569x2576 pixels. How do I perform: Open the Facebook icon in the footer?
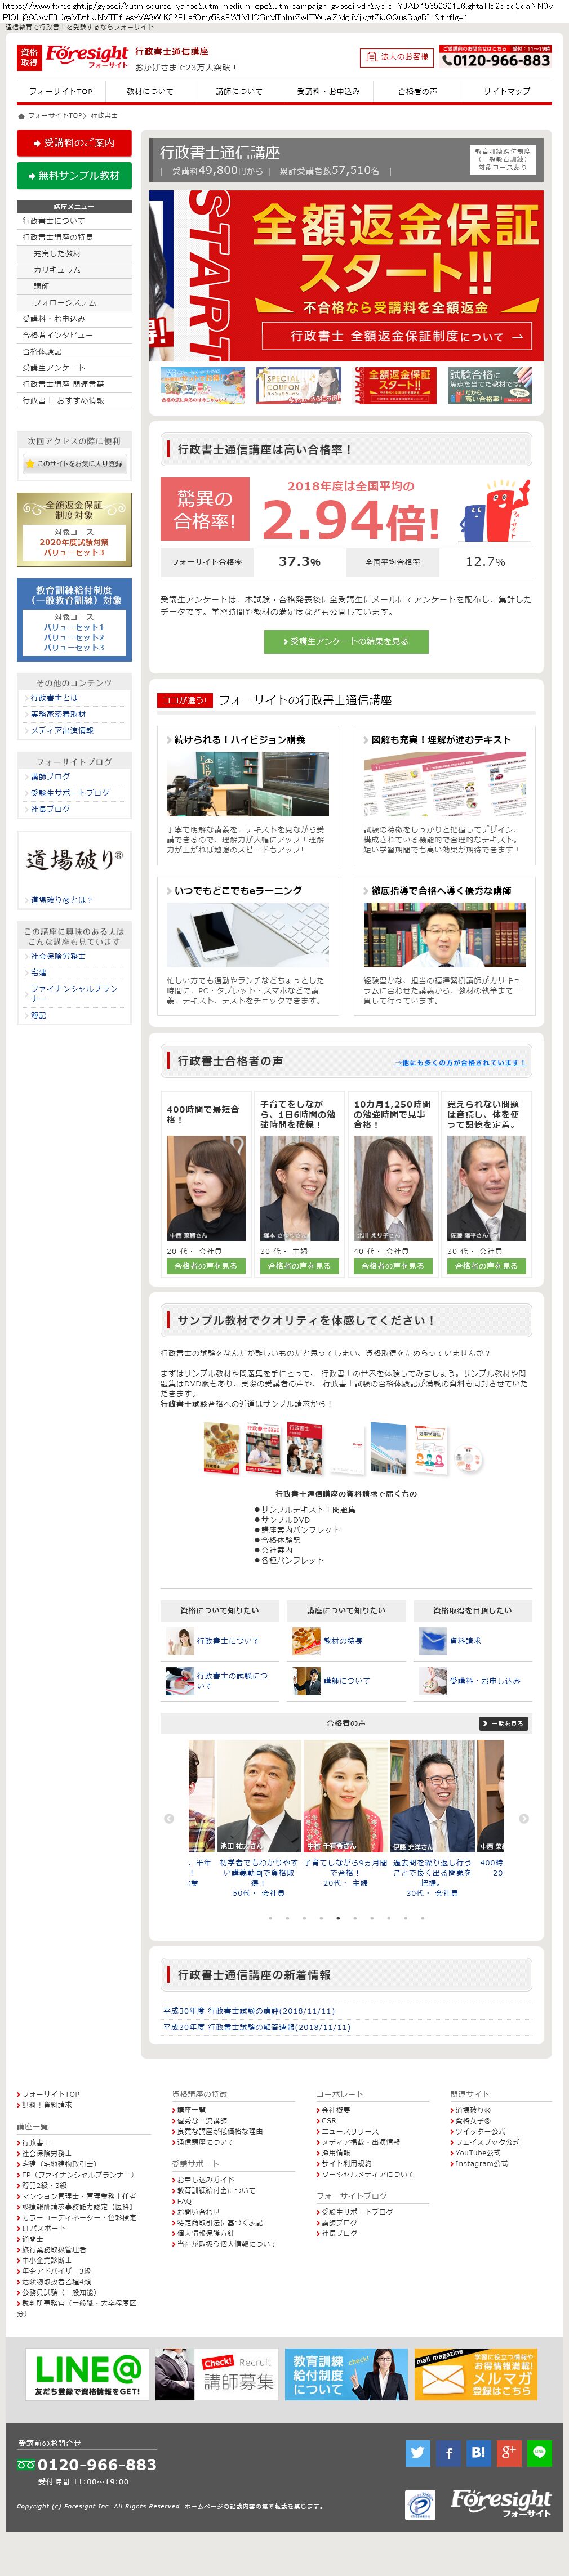tap(448, 2452)
